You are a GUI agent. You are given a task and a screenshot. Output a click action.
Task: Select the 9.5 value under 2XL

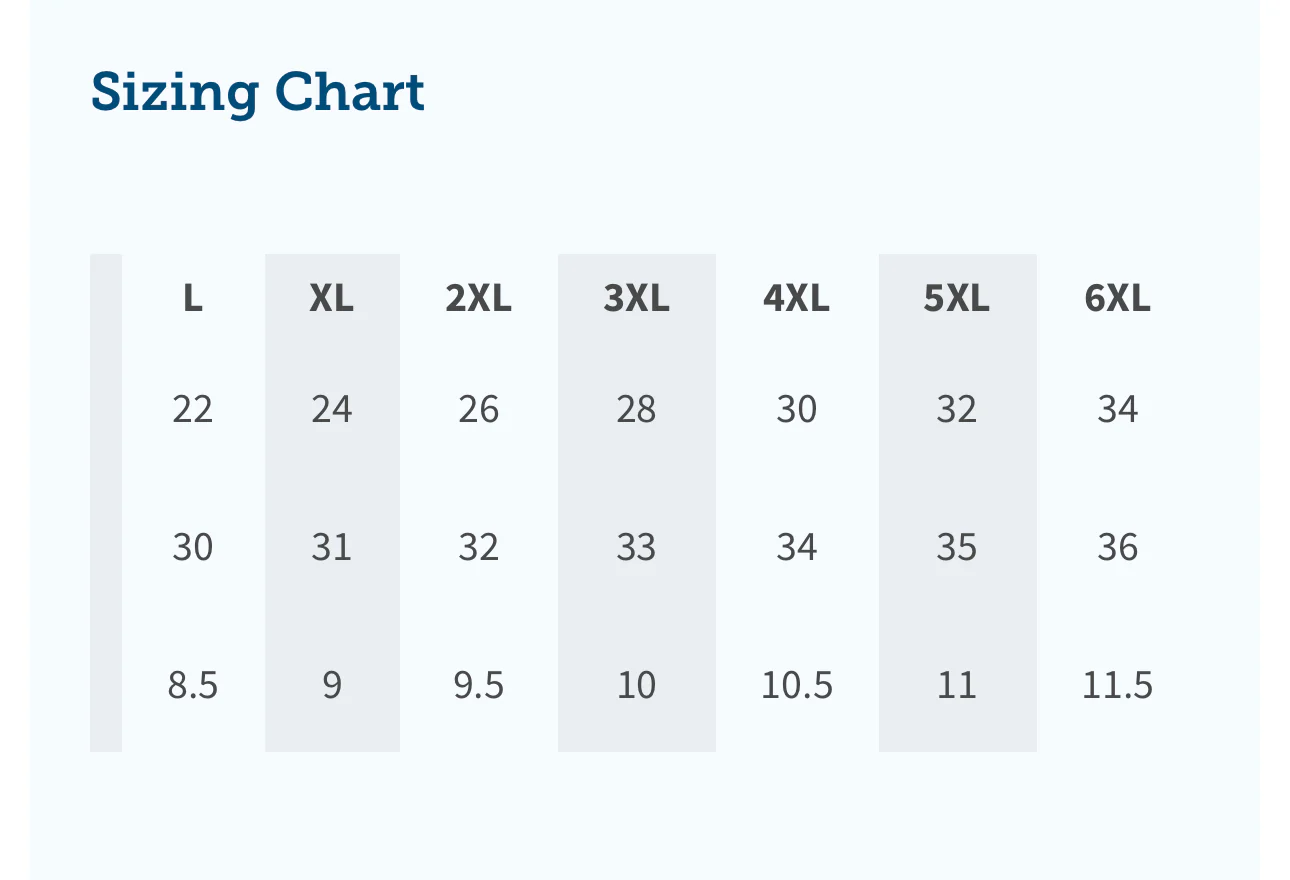(478, 685)
